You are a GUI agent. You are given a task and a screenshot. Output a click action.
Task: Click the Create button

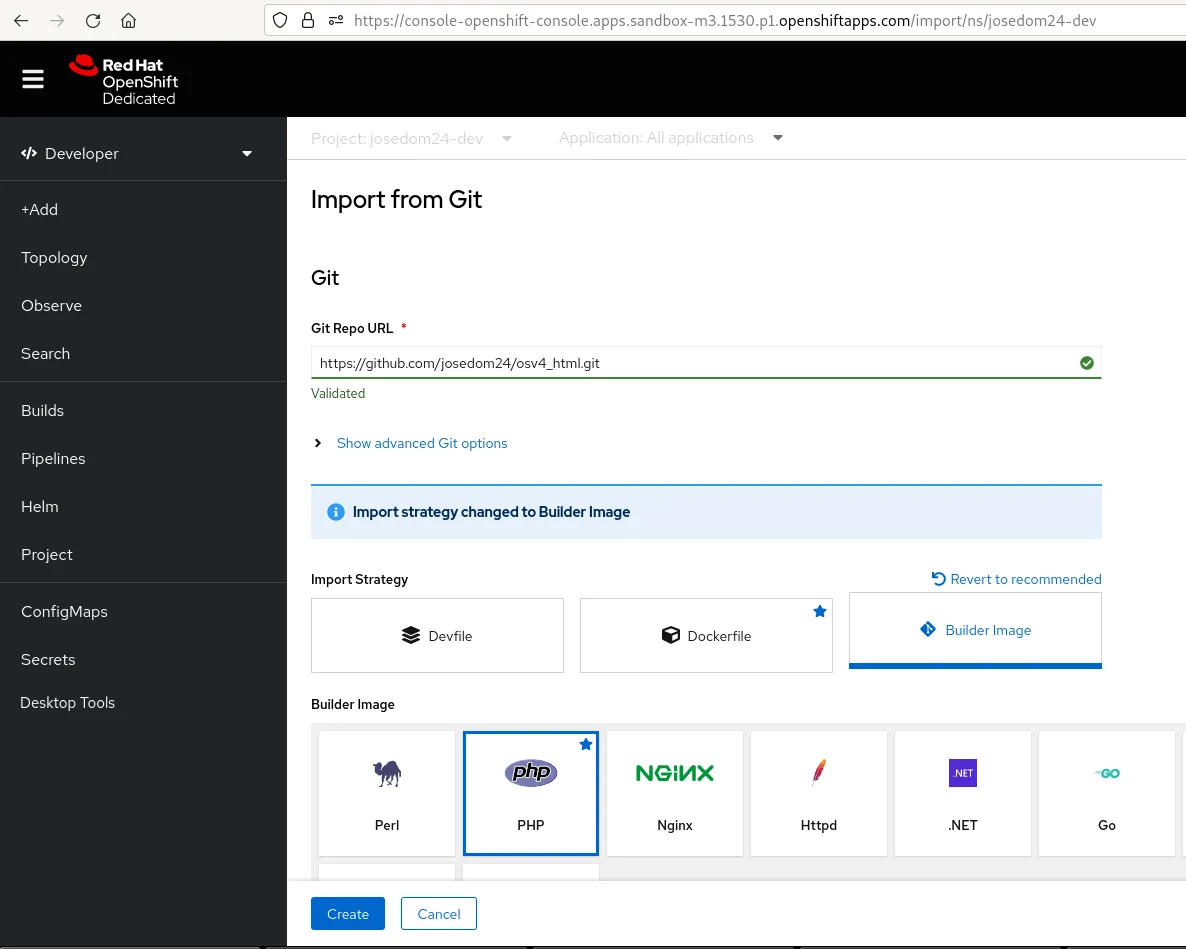pos(347,913)
